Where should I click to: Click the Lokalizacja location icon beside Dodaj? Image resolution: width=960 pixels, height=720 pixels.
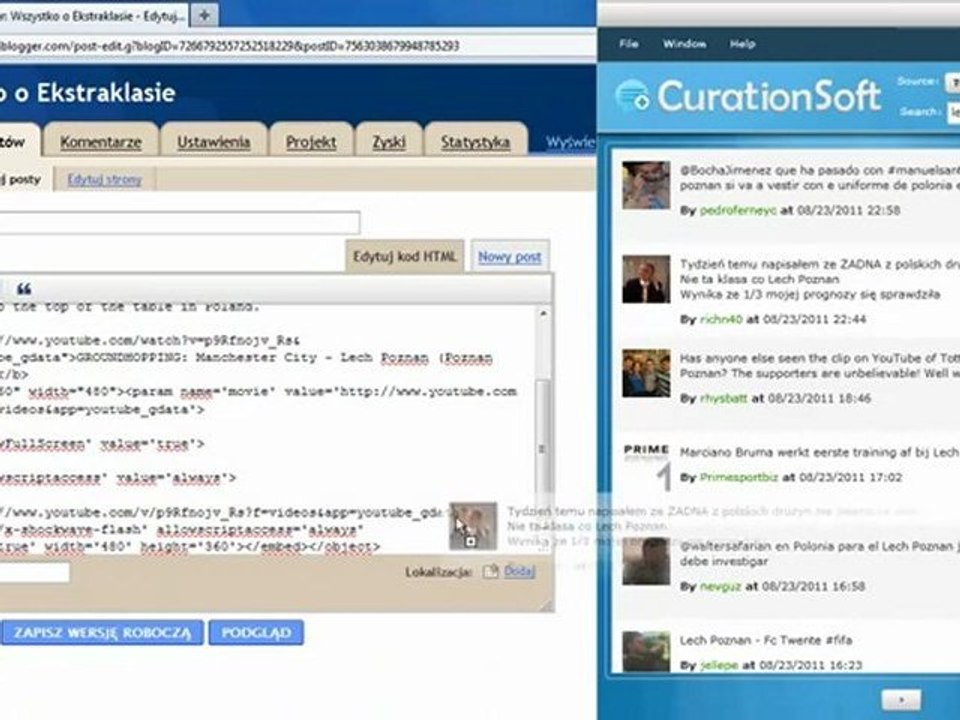pyautogui.click(x=490, y=571)
